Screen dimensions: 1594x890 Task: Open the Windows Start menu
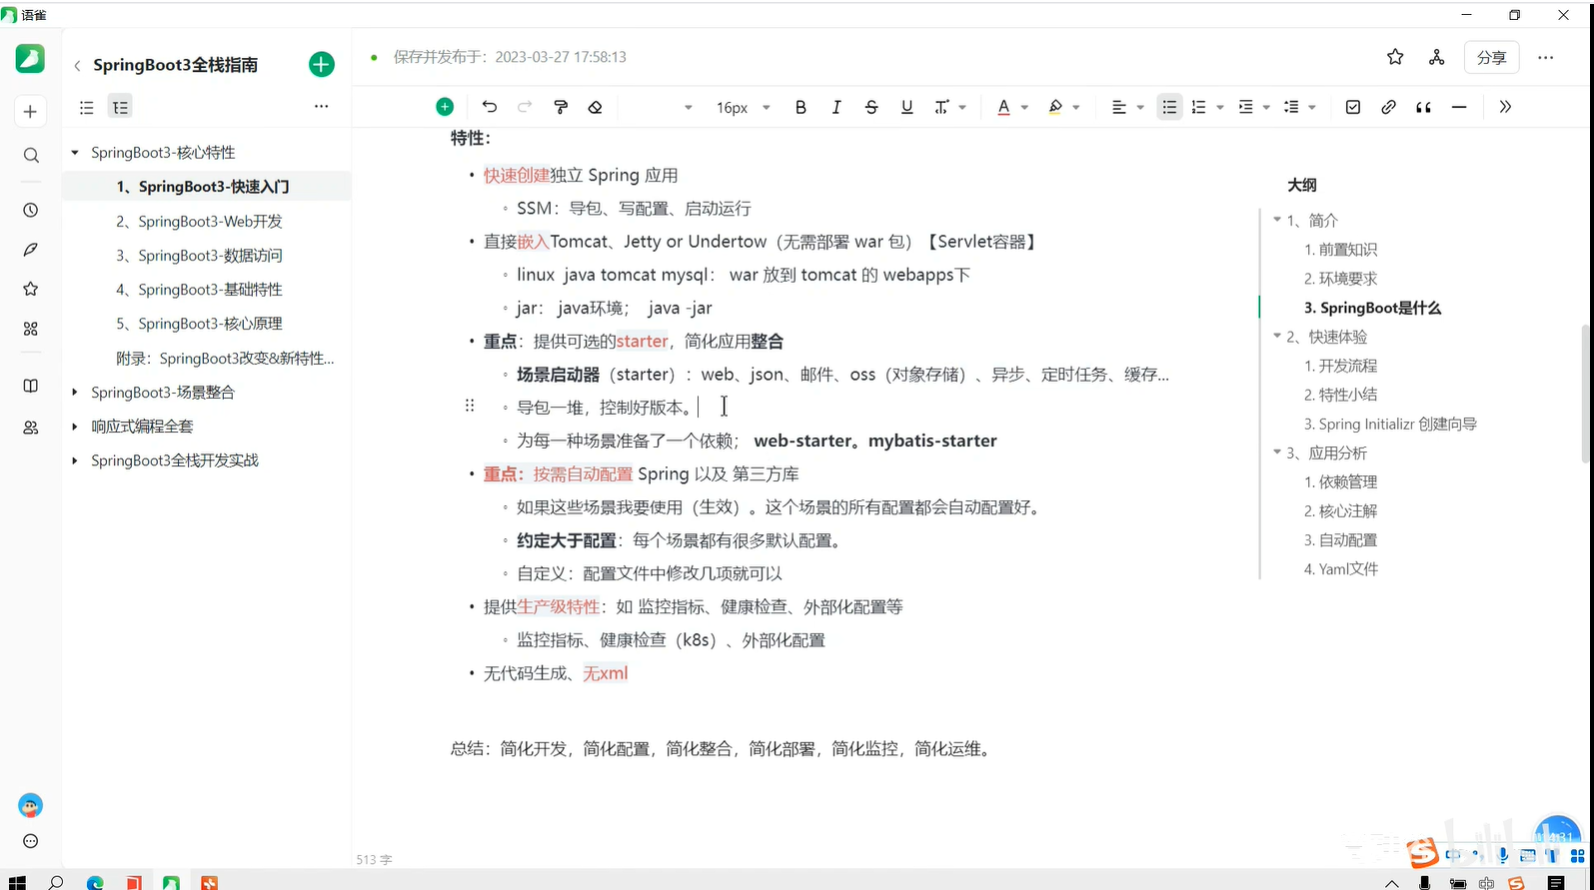[17, 882]
